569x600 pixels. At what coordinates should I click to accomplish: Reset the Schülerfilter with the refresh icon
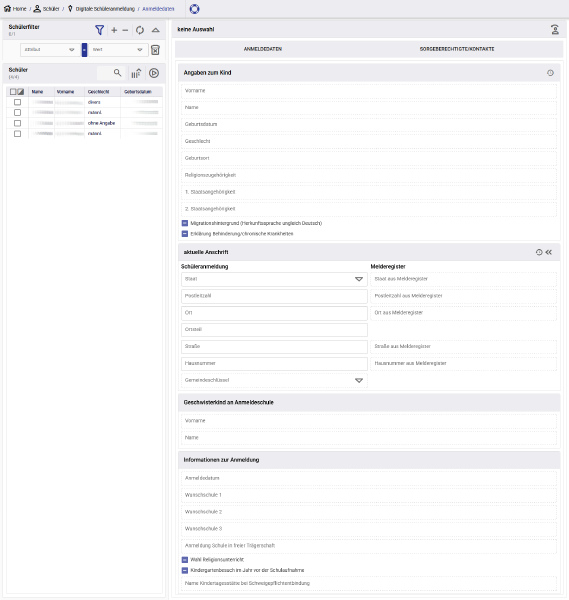140,30
